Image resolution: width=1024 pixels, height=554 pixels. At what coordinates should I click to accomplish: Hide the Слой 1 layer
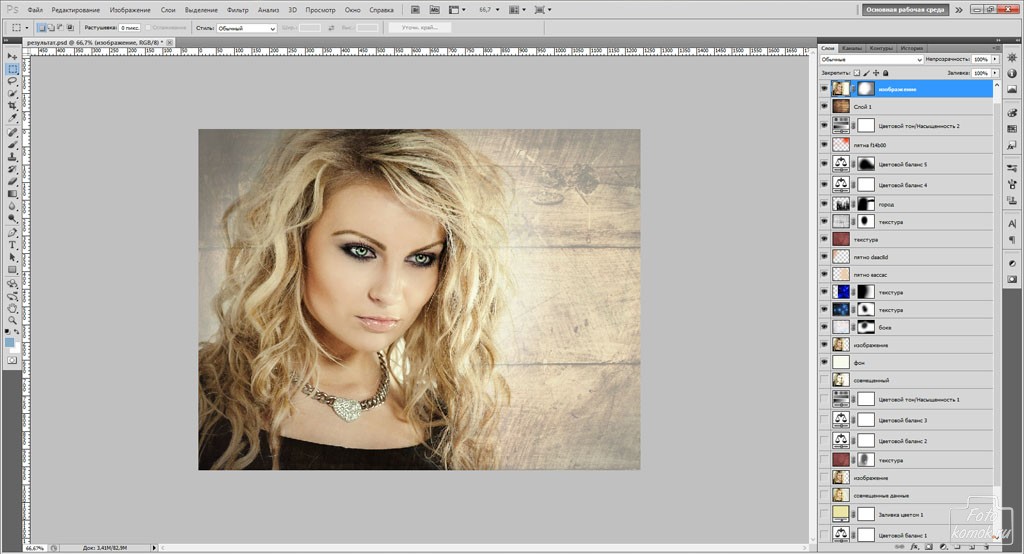[x=824, y=107]
